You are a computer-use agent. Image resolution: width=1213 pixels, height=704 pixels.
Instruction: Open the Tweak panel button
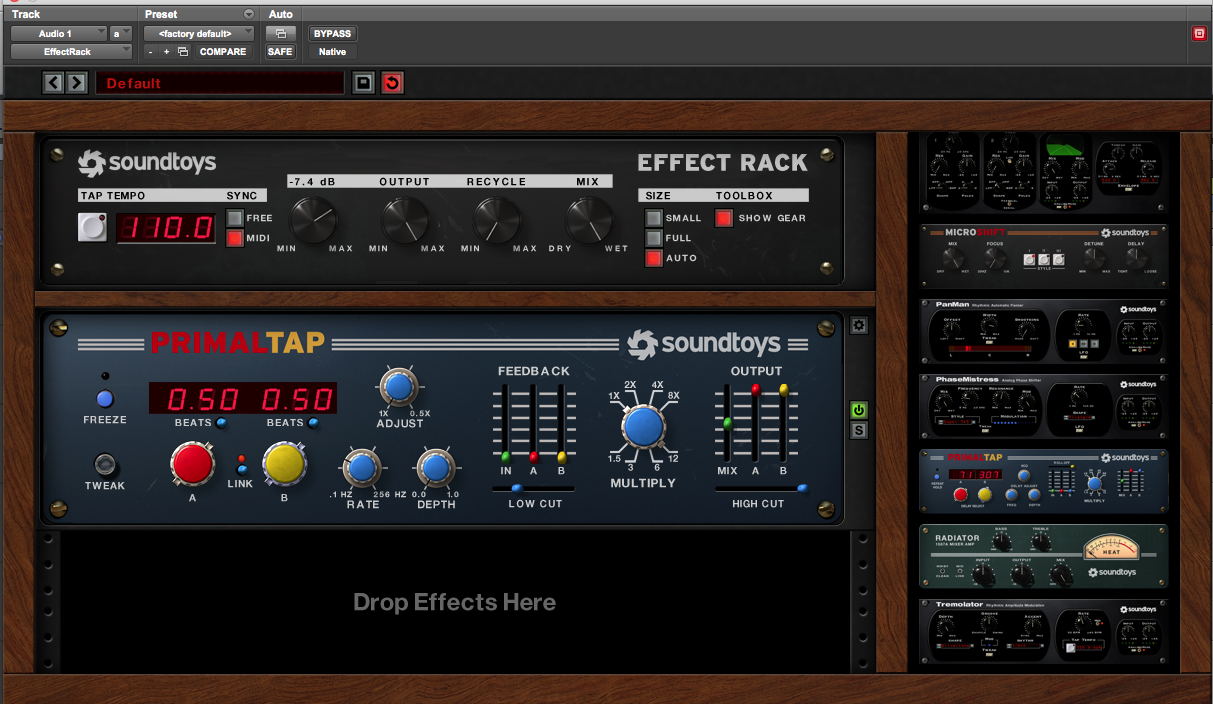[x=105, y=465]
